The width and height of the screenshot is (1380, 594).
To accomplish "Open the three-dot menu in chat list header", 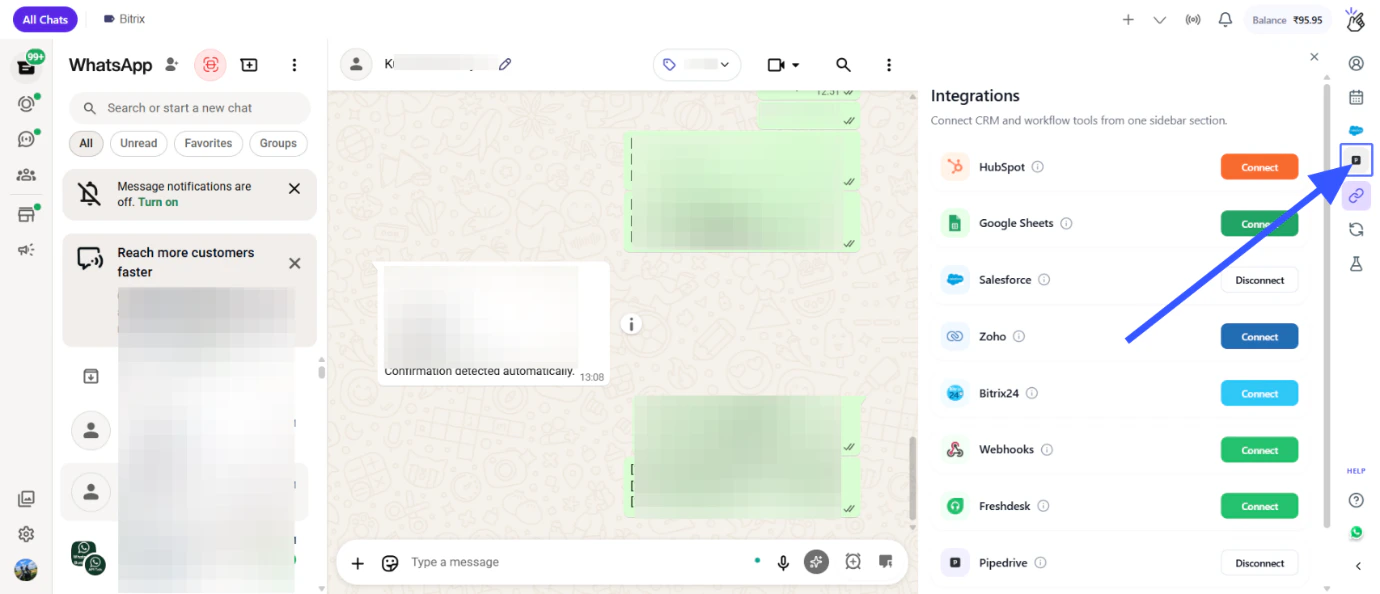I will coord(294,65).
